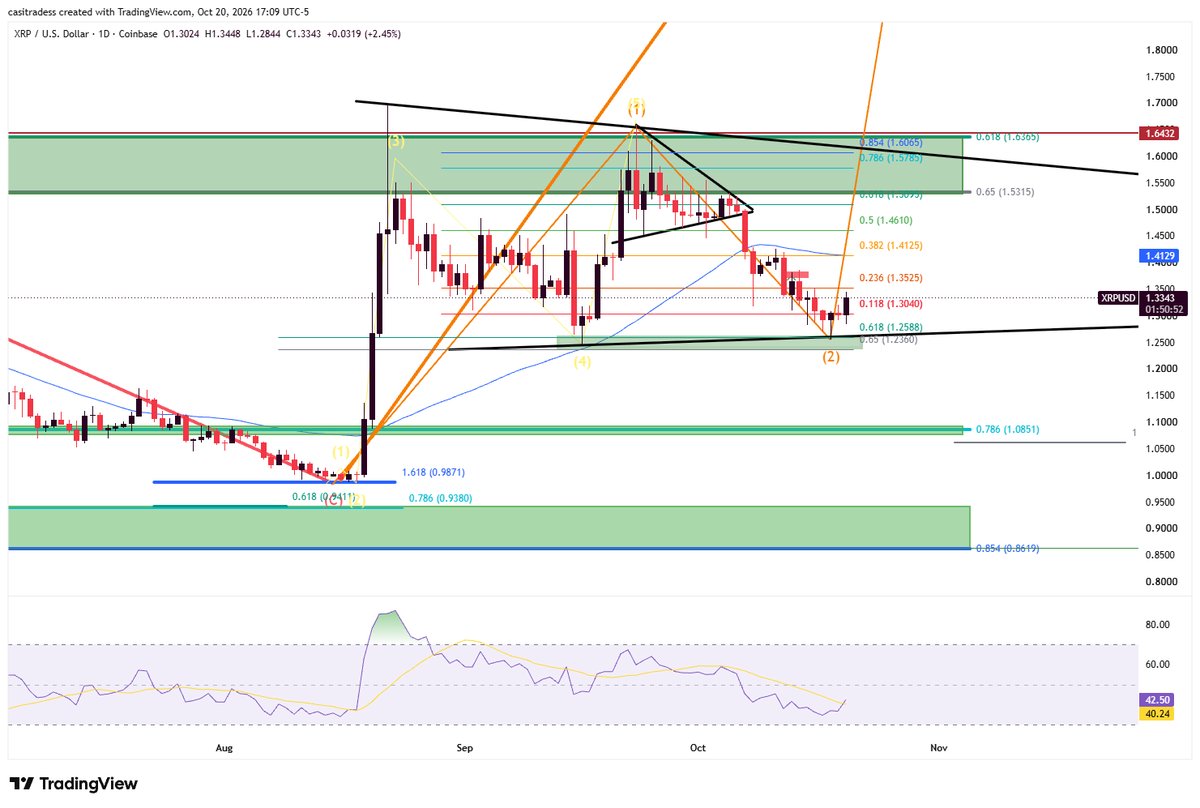Select the Fibonacci label 0.854 (0.8619)

pos(1005,549)
